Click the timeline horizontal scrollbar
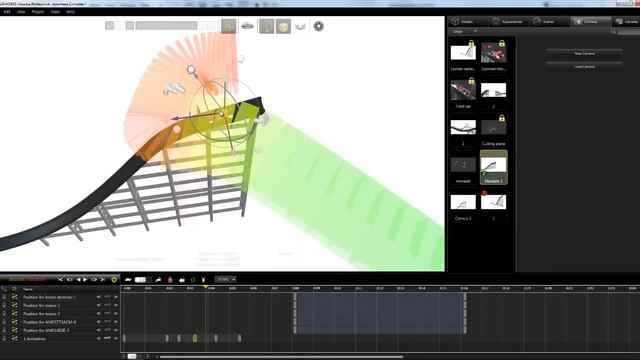This screenshot has height=360, width=640. tap(281, 357)
